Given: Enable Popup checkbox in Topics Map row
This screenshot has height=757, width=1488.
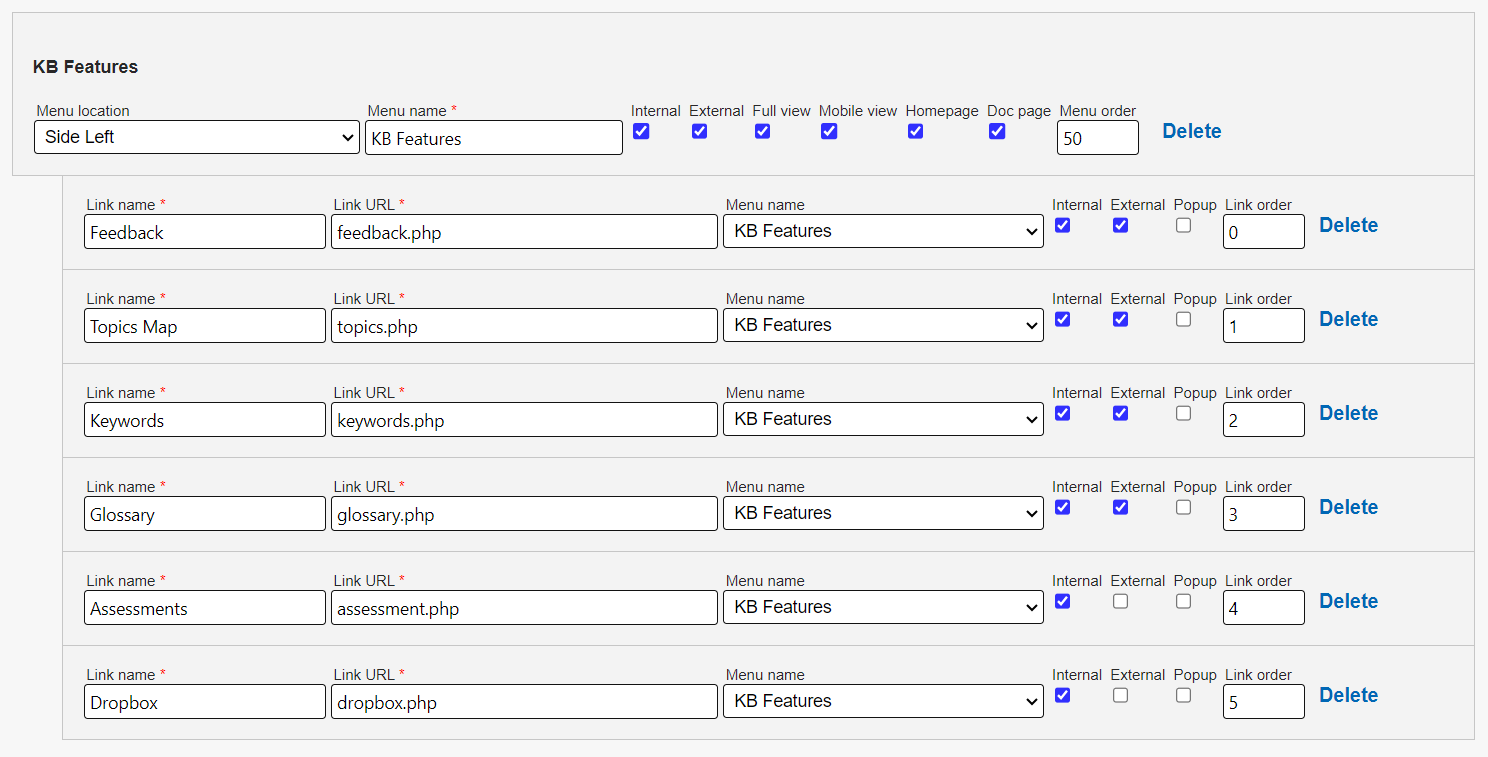Looking at the screenshot, I should coord(1183,319).
